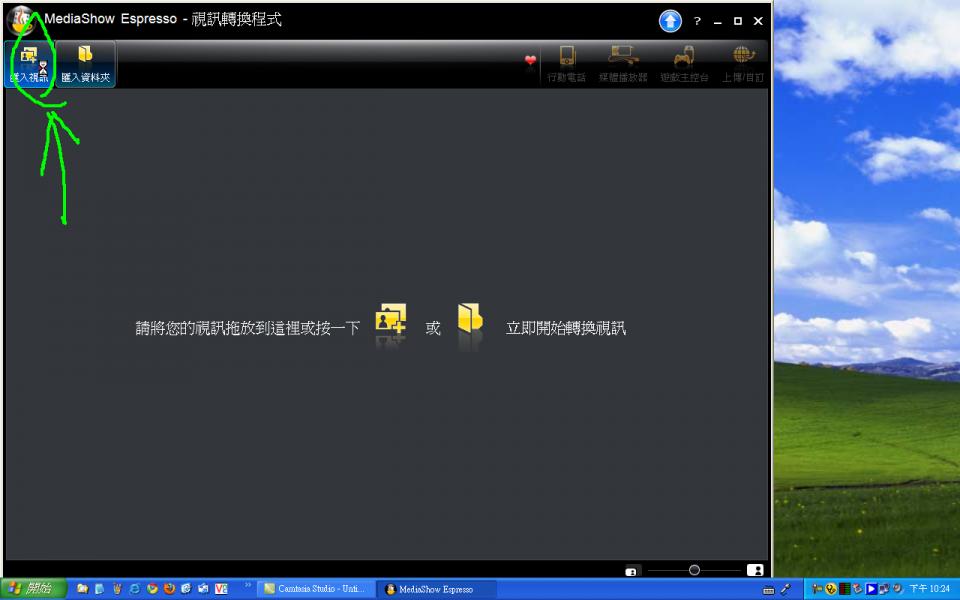
Task: Select the 行動電話 mobile phone output
Action: click(x=566, y=64)
